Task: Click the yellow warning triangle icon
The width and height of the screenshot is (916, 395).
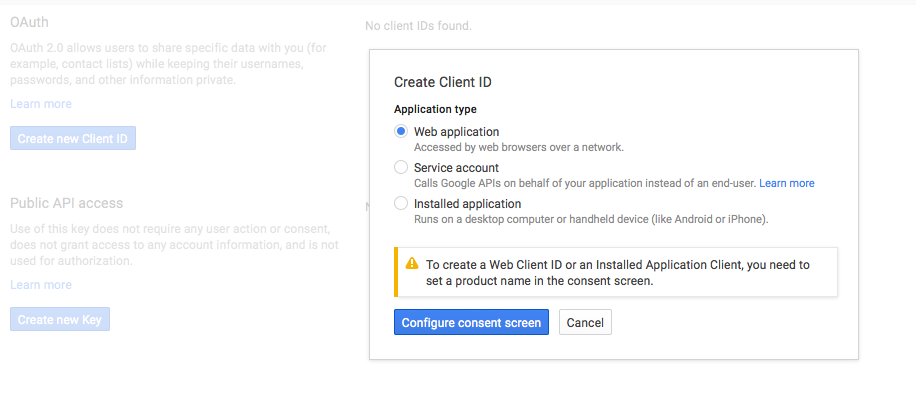Action: (x=412, y=264)
